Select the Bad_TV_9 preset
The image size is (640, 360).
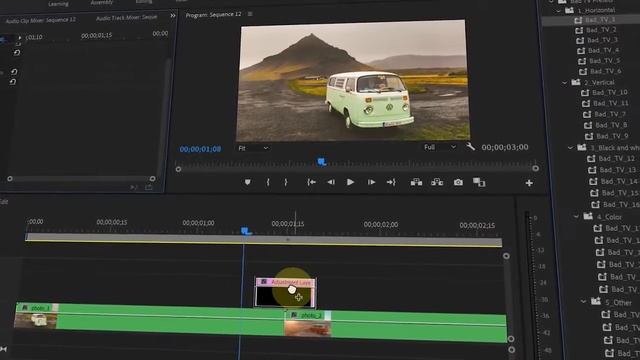tap(612, 136)
